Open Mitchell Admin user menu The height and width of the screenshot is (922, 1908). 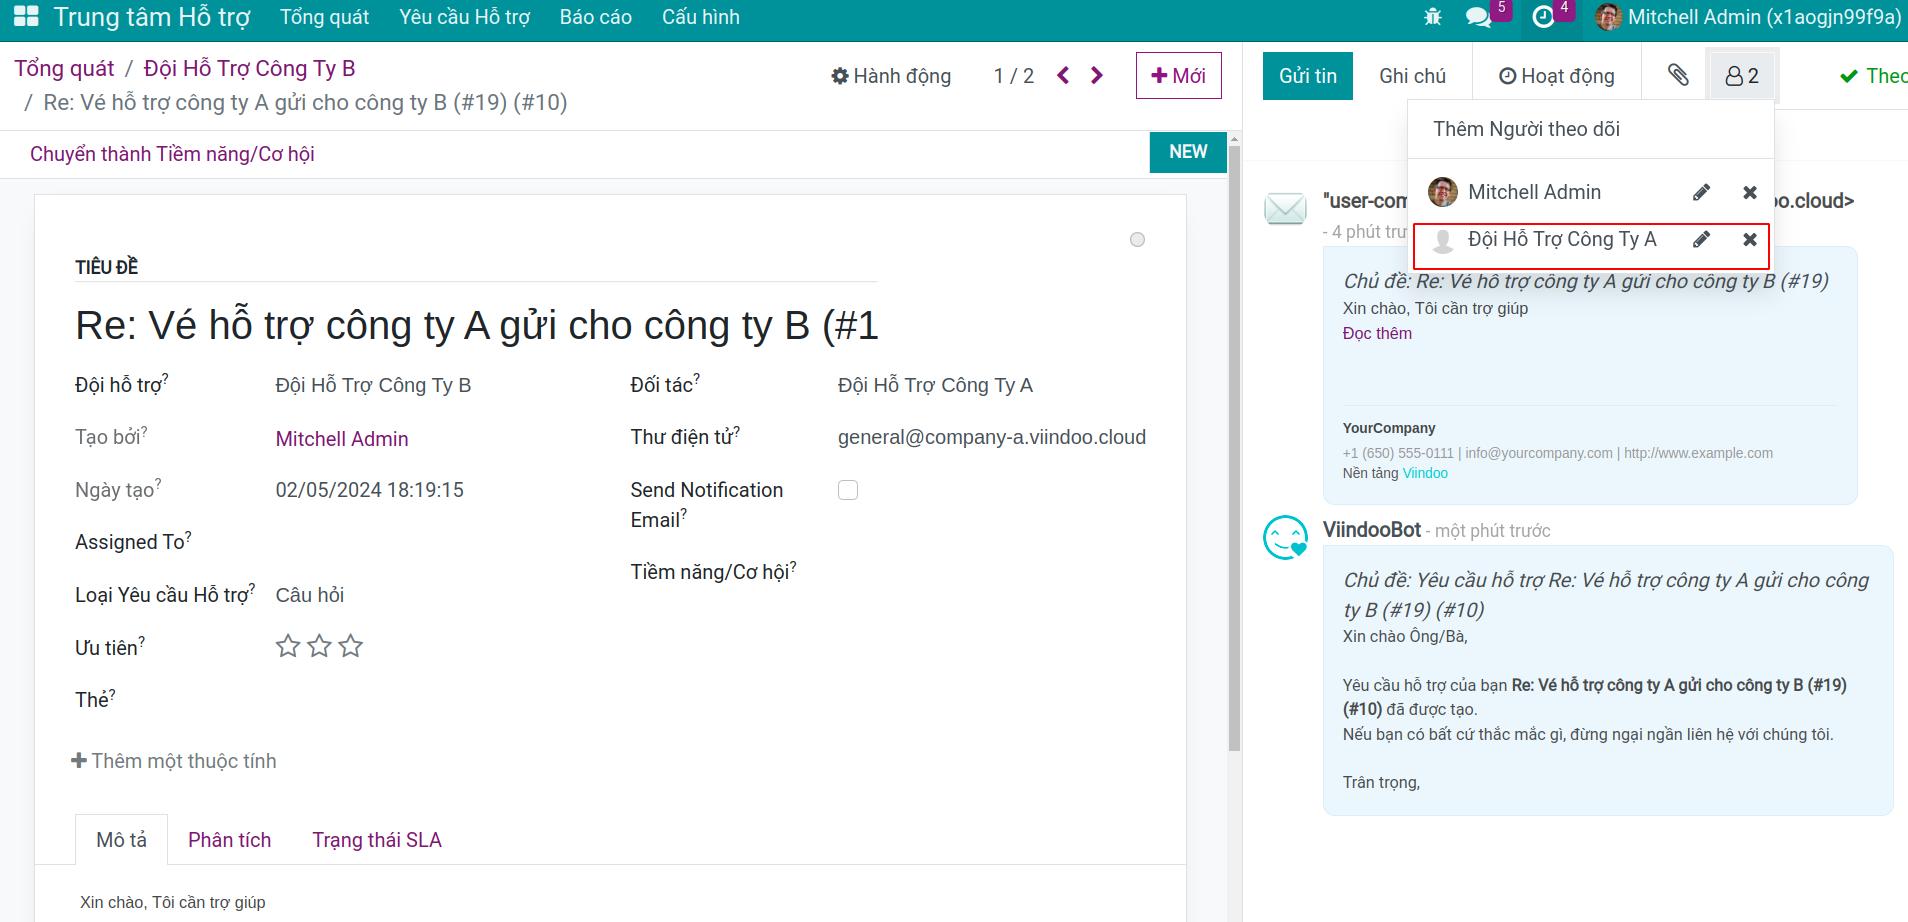(x=1747, y=17)
